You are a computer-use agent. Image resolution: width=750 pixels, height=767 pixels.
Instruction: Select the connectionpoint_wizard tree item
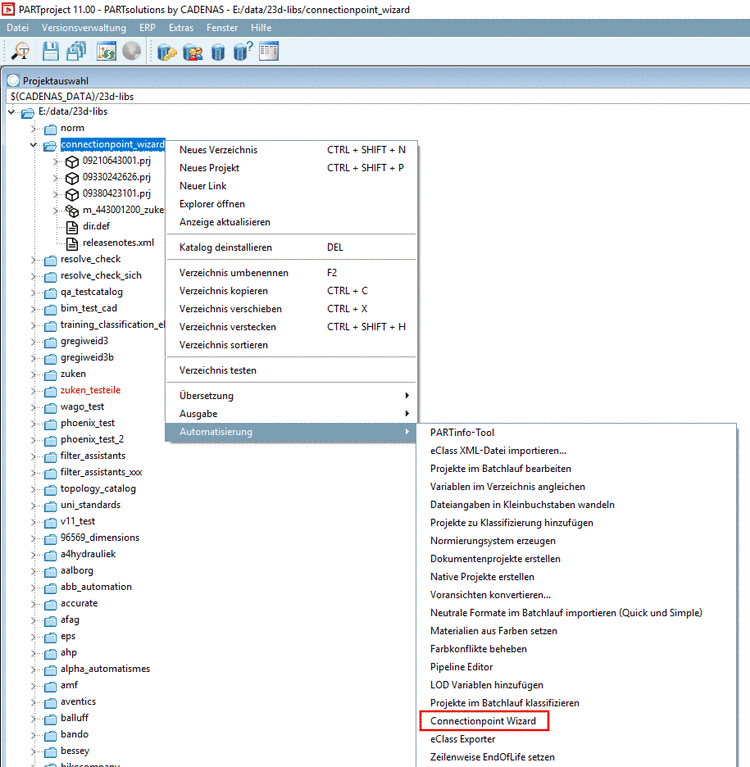113,144
